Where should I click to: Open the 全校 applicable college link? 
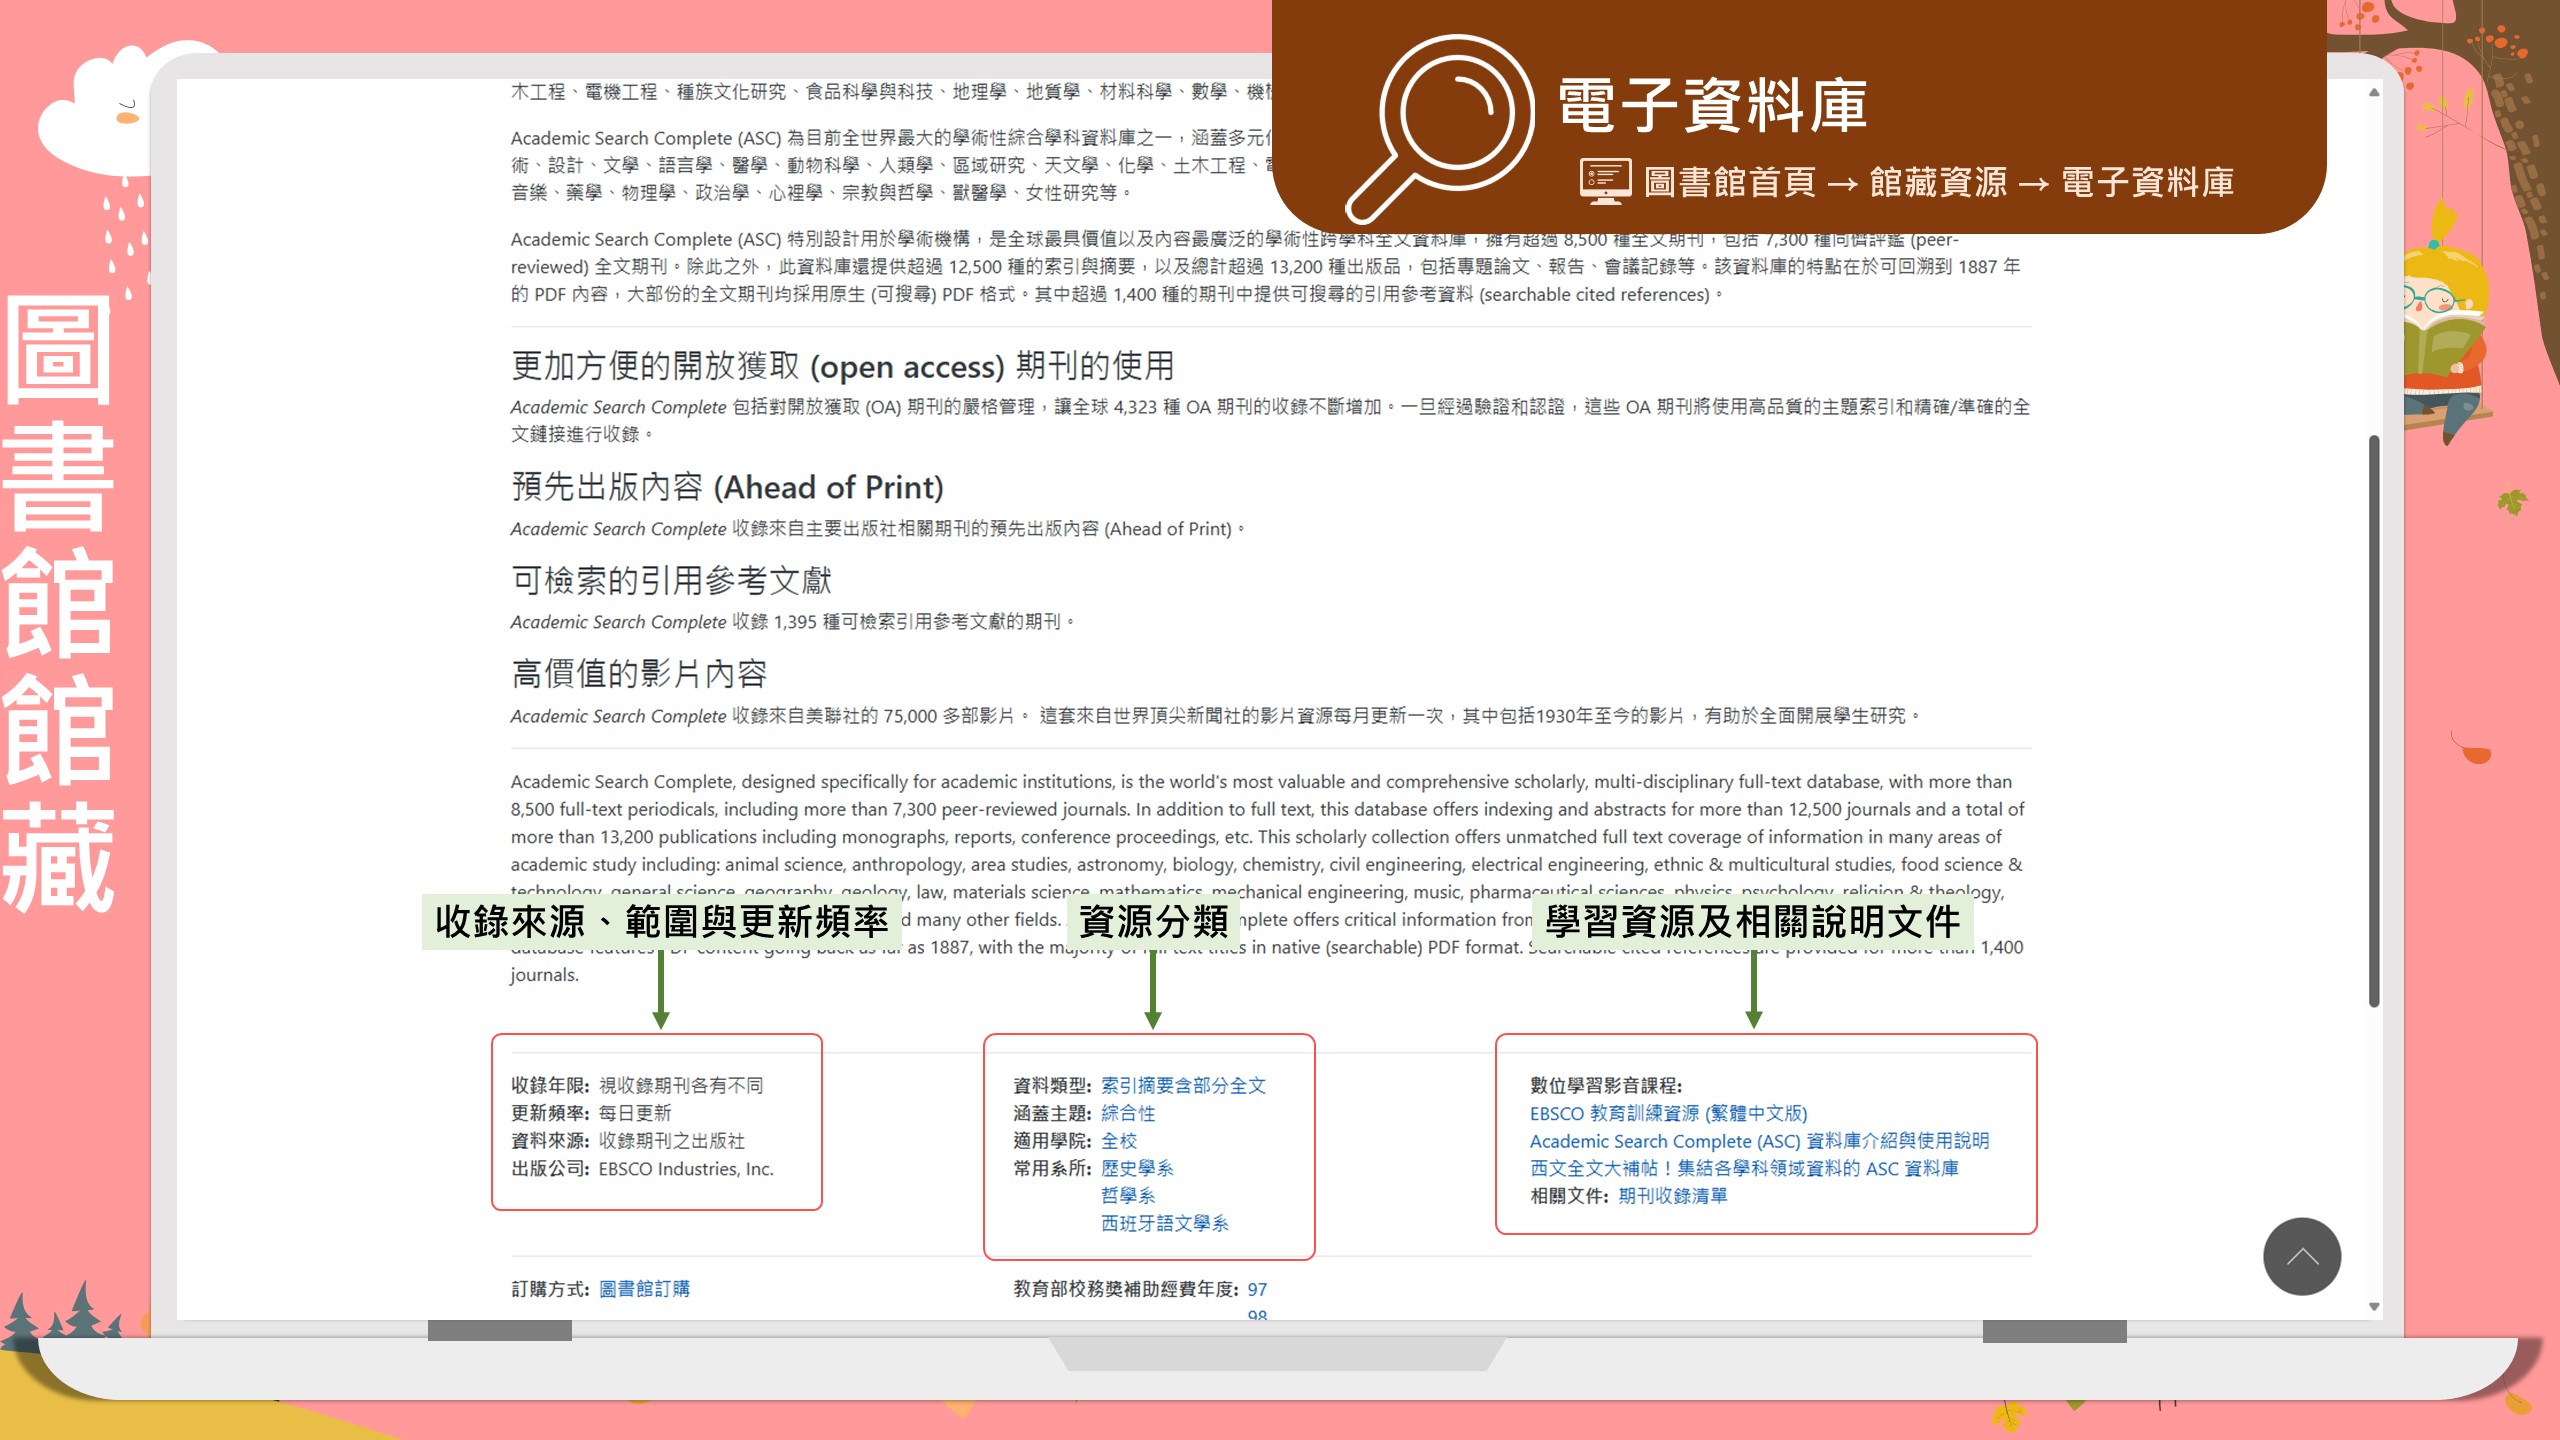[x=1119, y=1141]
